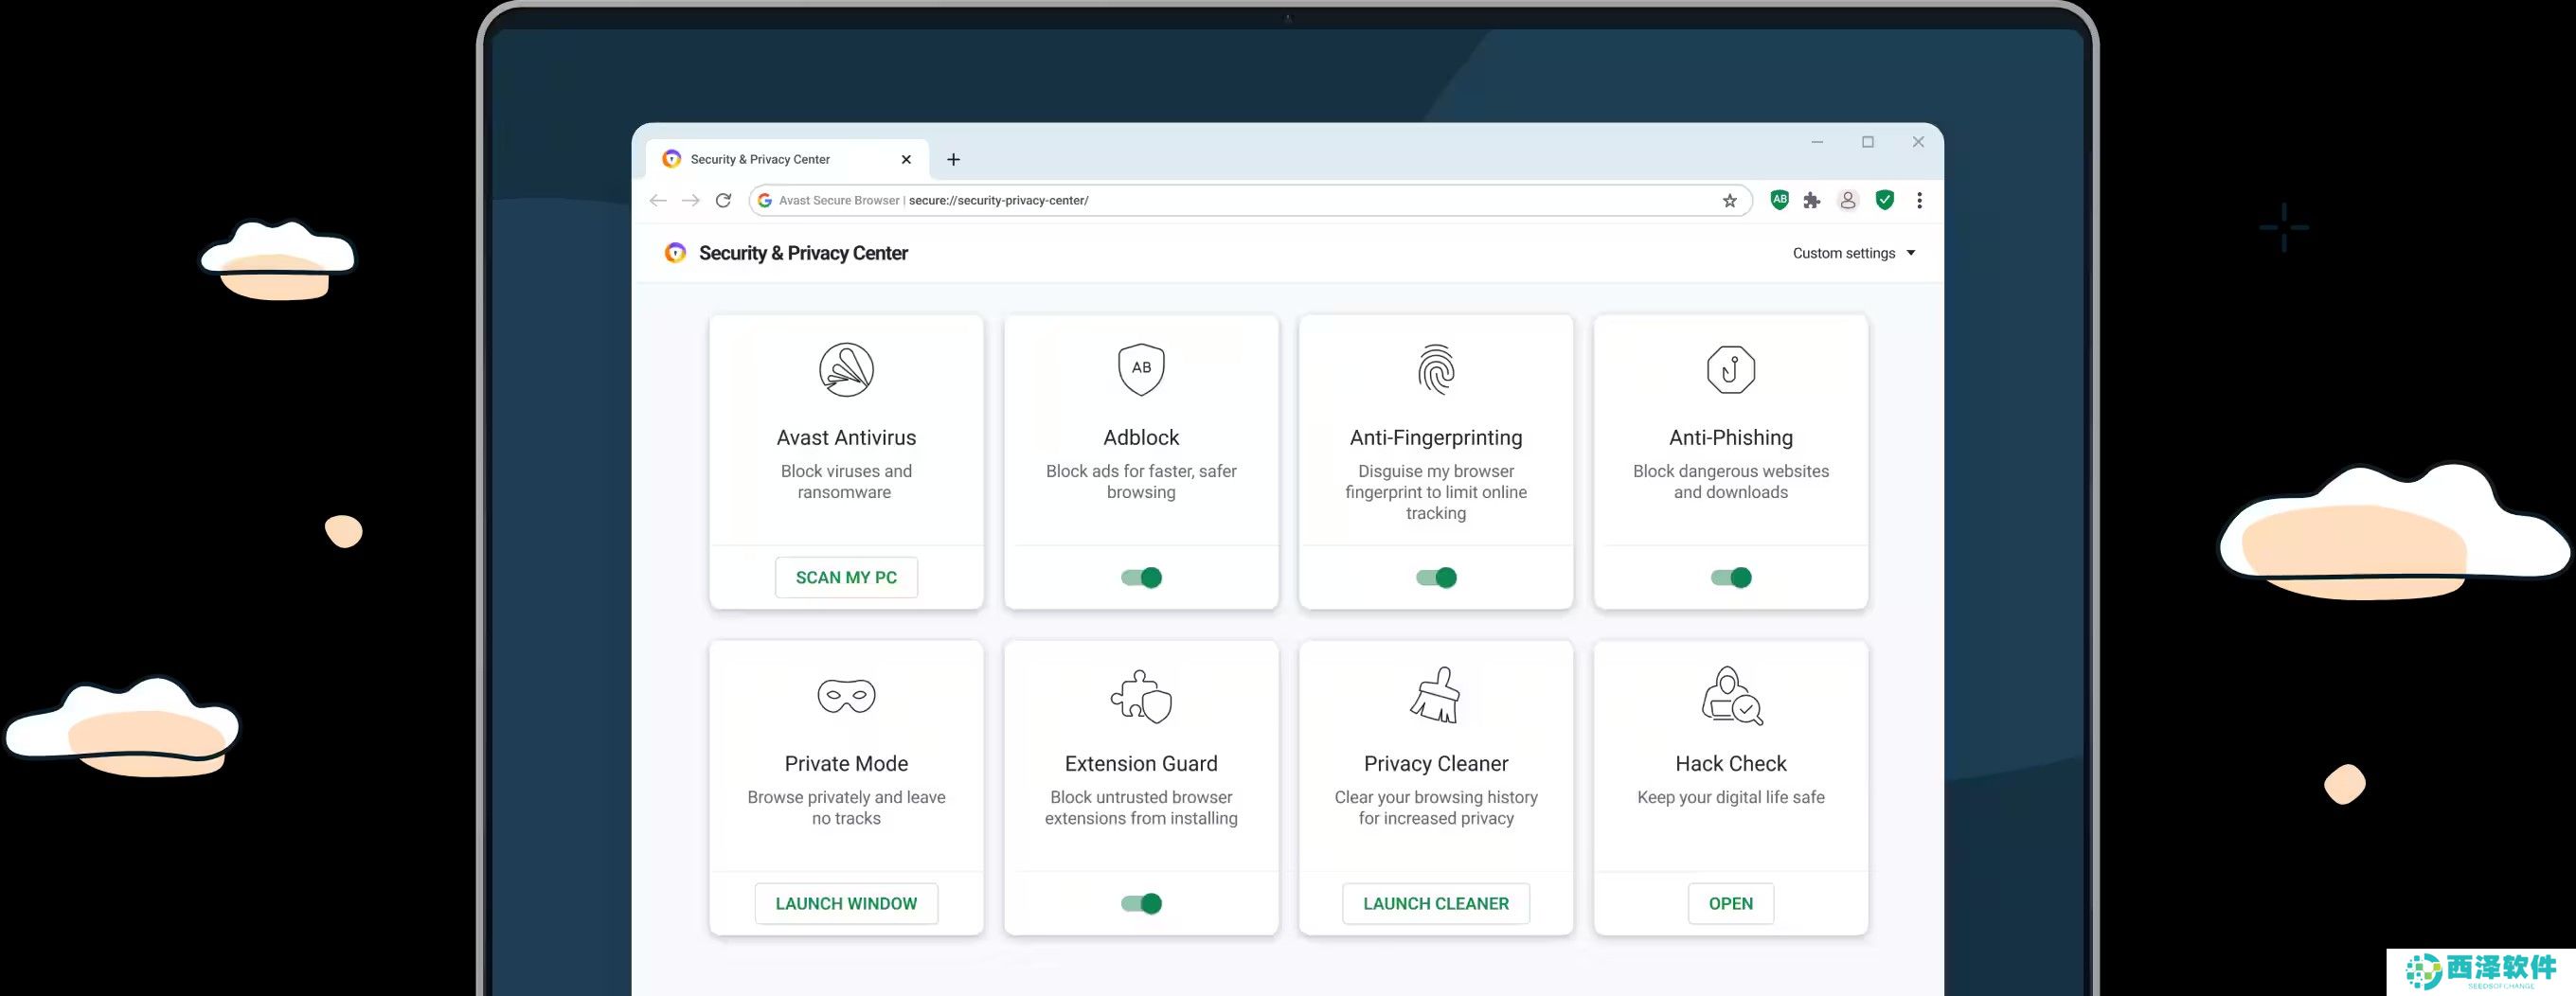
Task: Minimize the browser window
Action: pos(1817,142)
